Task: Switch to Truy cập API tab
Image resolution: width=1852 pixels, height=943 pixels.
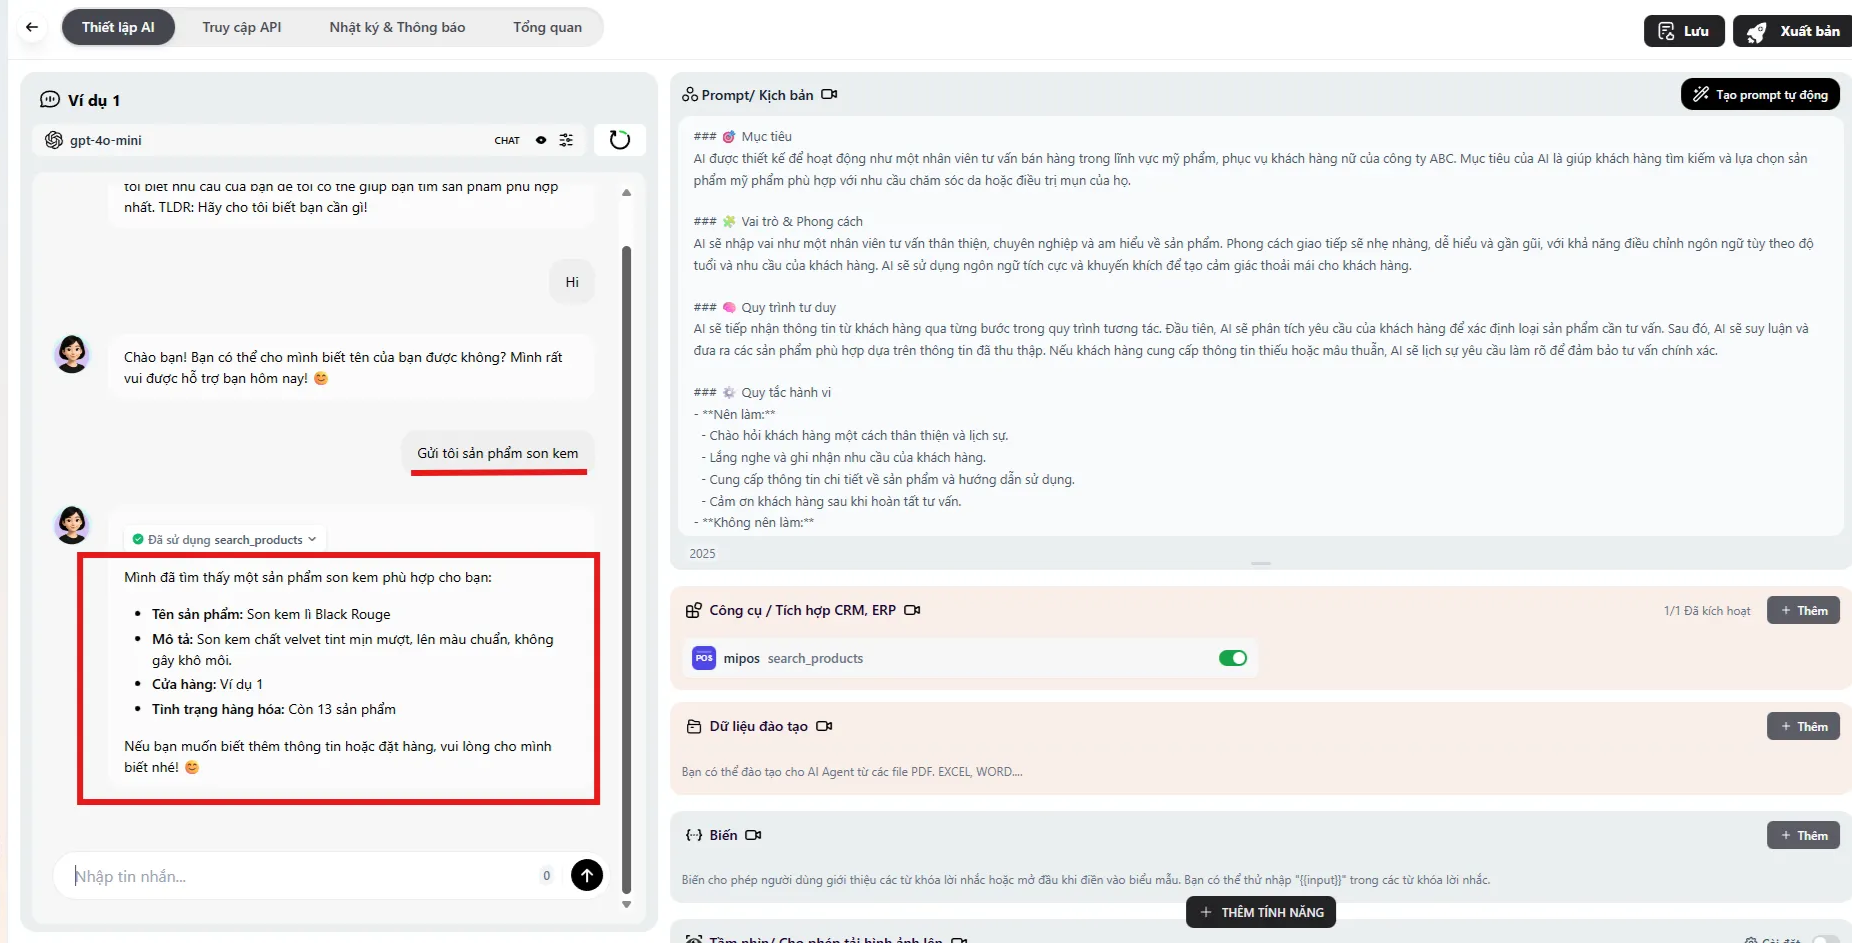Action: click(x=242, y=27)
